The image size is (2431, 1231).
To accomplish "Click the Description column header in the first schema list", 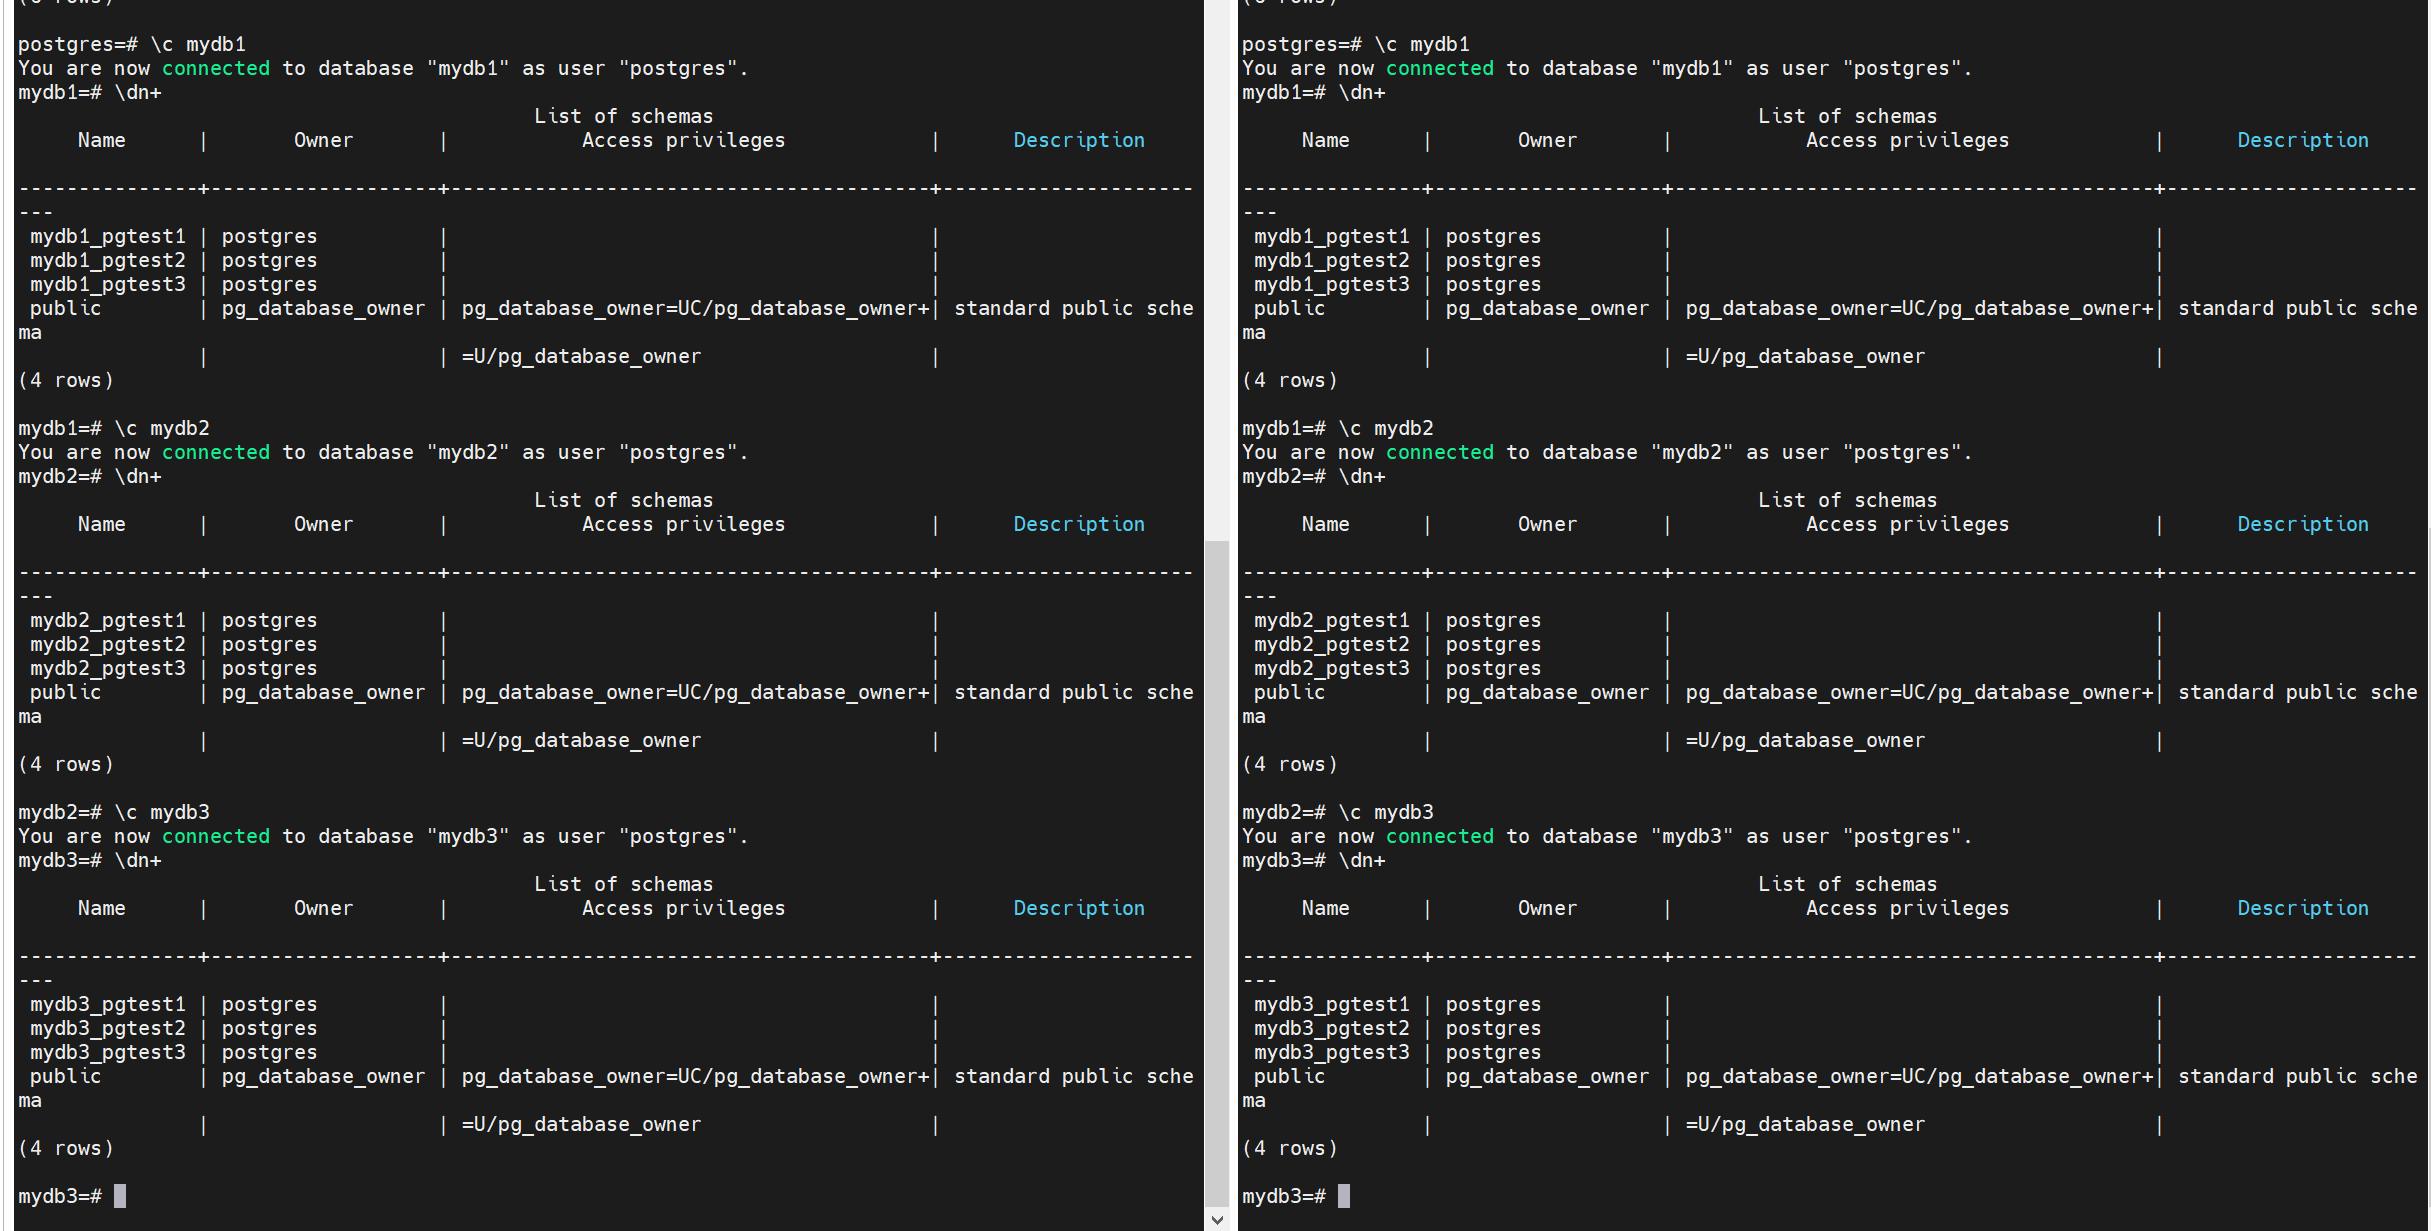I will (1079, 140).
